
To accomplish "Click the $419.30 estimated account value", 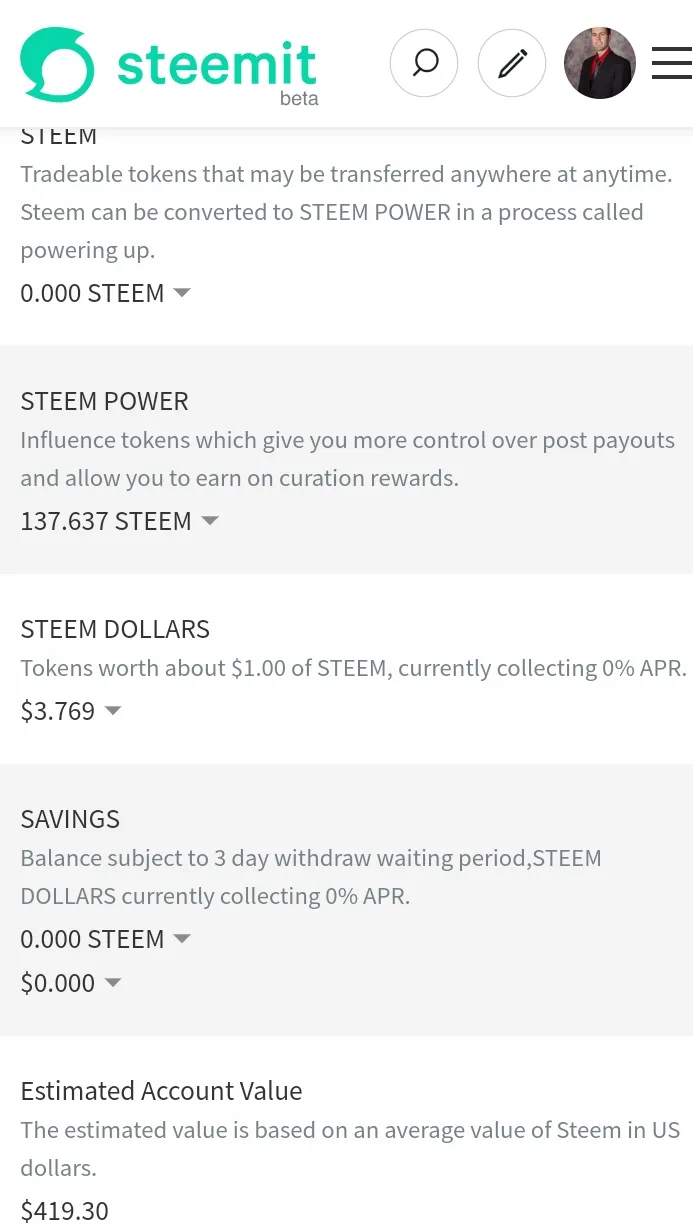I will (x=64, y=1211).
